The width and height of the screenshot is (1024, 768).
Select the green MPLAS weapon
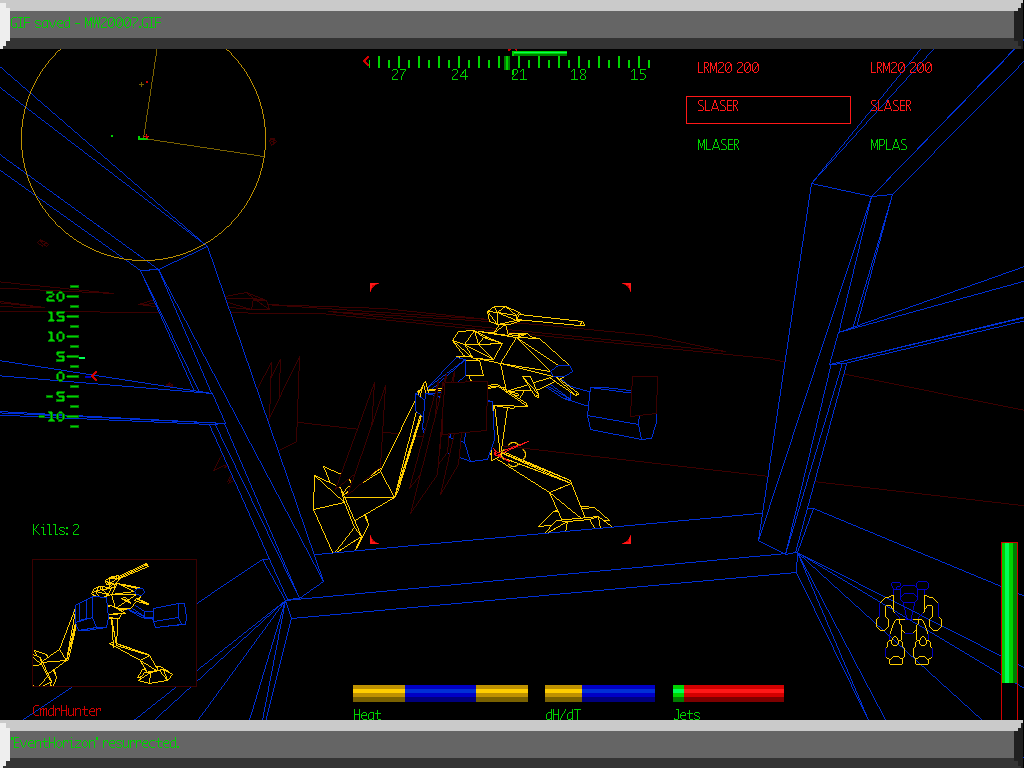point(889,145)
